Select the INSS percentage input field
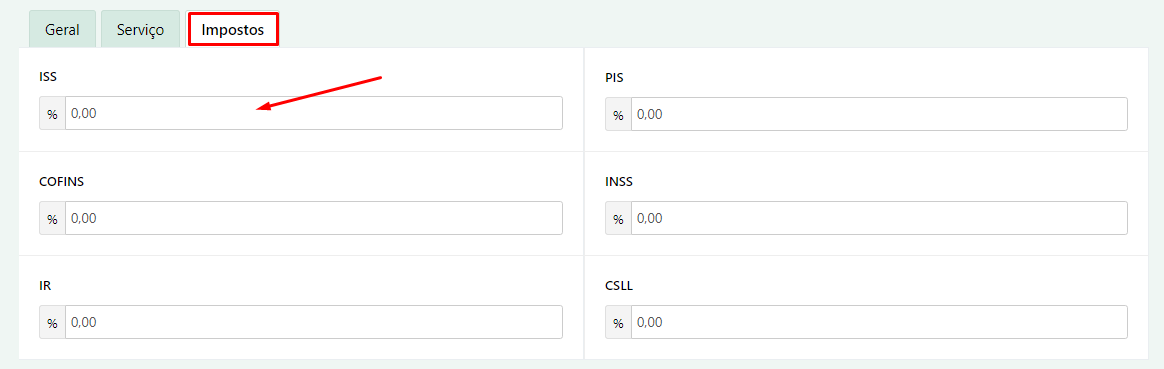1164x369 pixels. pos(879,218)
